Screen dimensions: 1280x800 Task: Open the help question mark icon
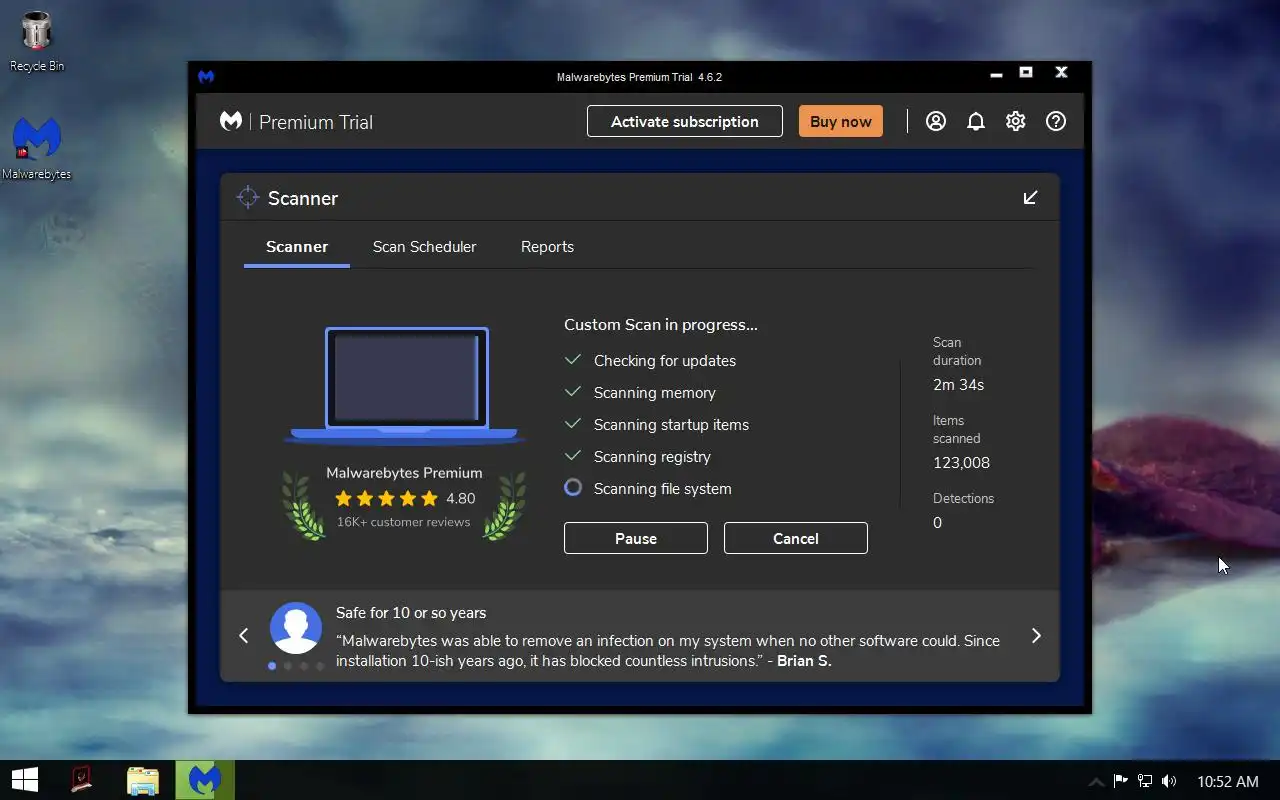coord(1056,121)
